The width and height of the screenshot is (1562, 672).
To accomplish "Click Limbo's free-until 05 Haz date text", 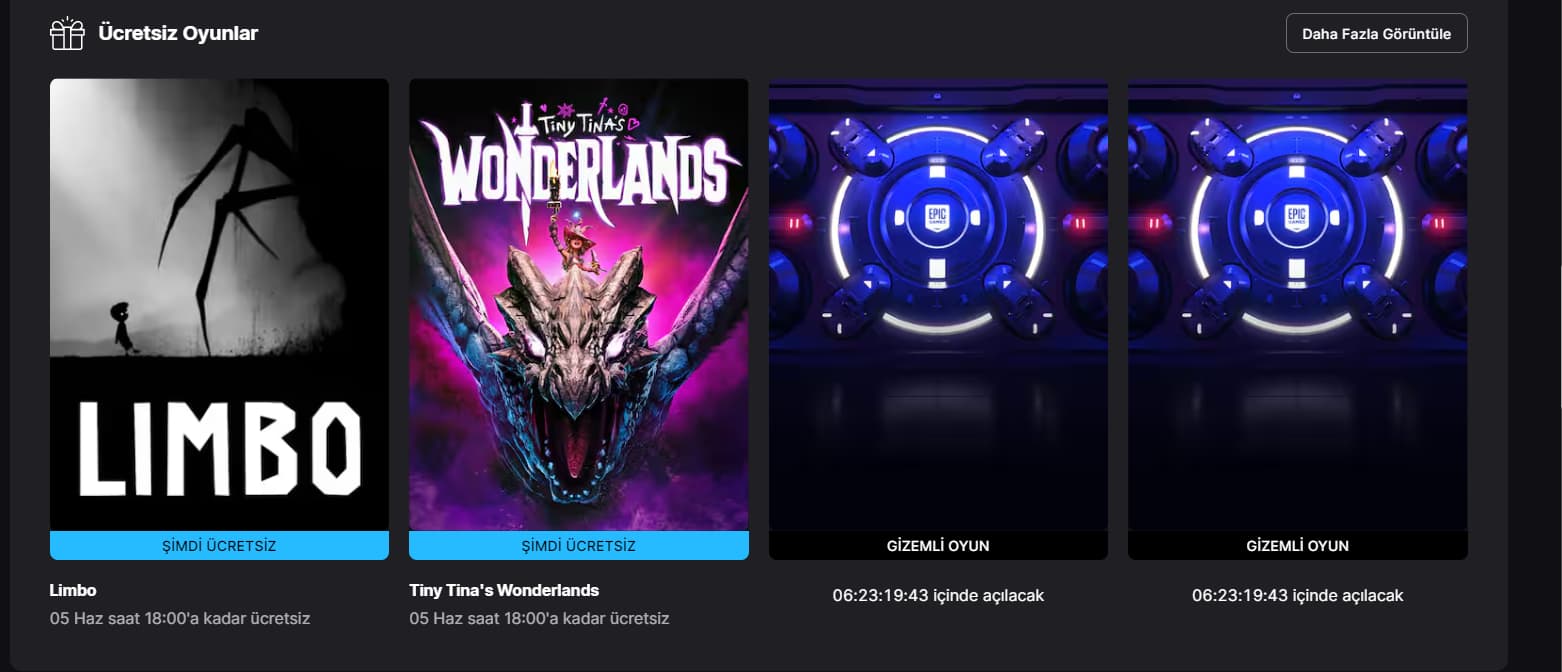I will point(180,618).
